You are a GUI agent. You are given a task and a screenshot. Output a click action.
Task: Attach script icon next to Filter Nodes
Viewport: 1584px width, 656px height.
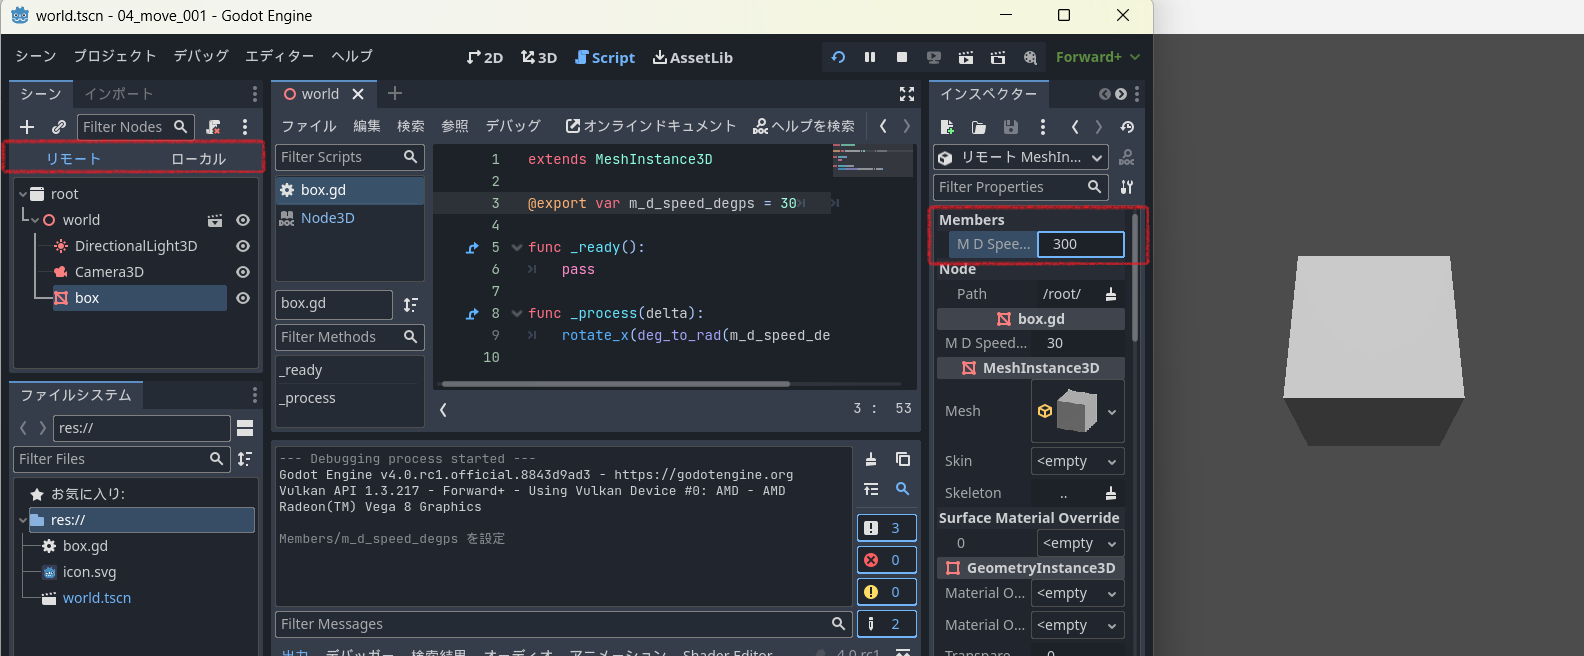[213, 127]
